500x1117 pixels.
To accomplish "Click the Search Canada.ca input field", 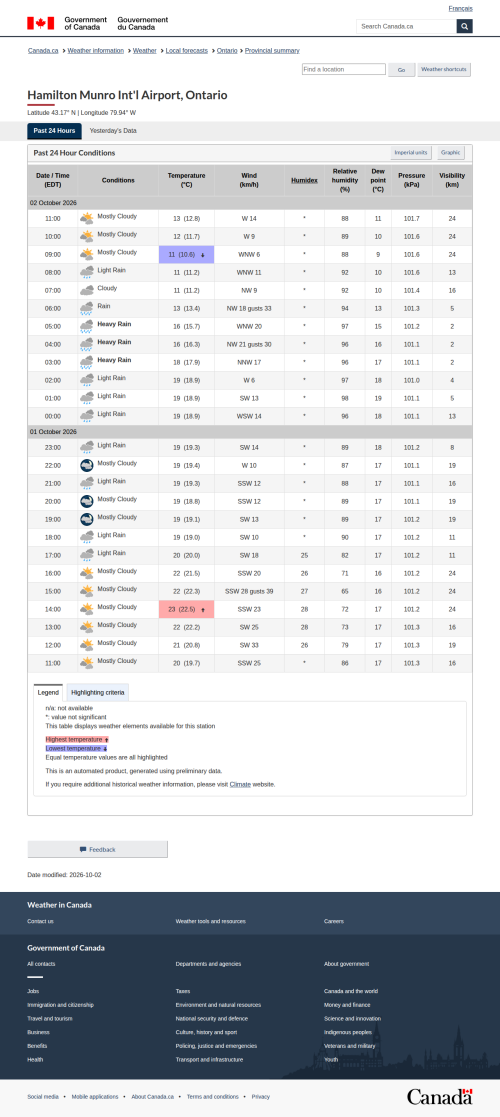I will [x=407, y=26].
